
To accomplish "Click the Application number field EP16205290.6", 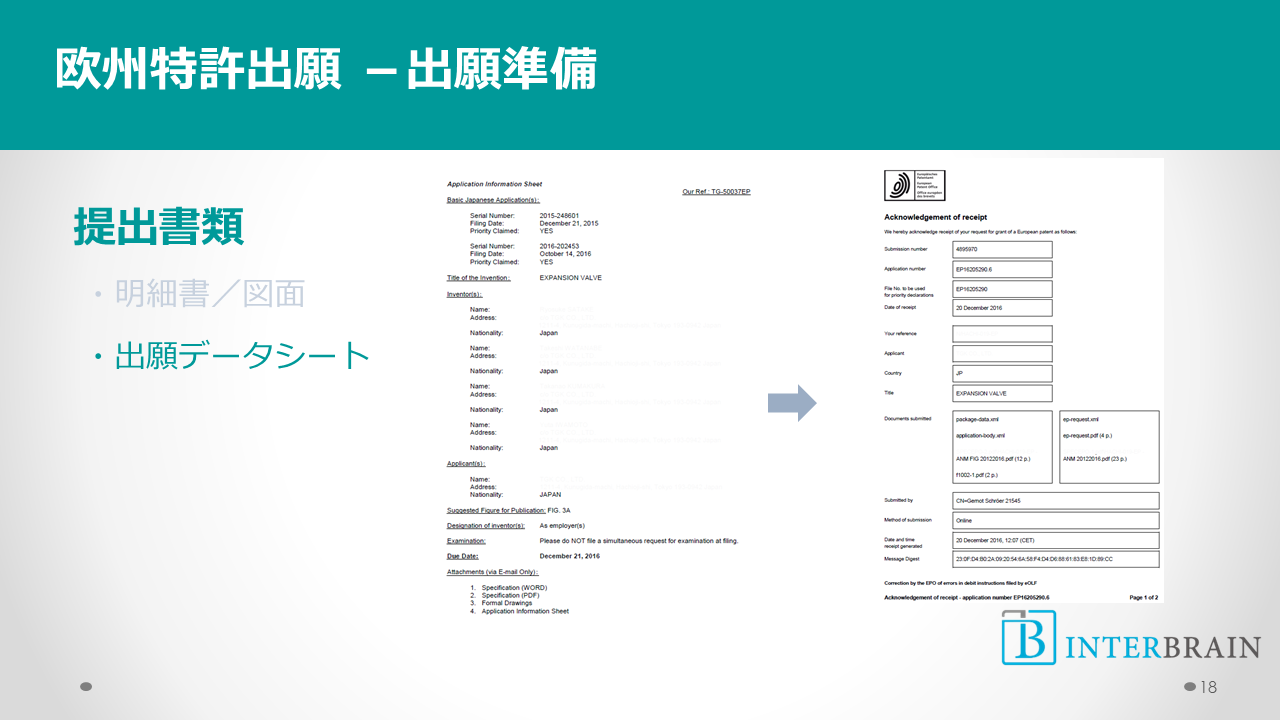I will [1001, 269].
